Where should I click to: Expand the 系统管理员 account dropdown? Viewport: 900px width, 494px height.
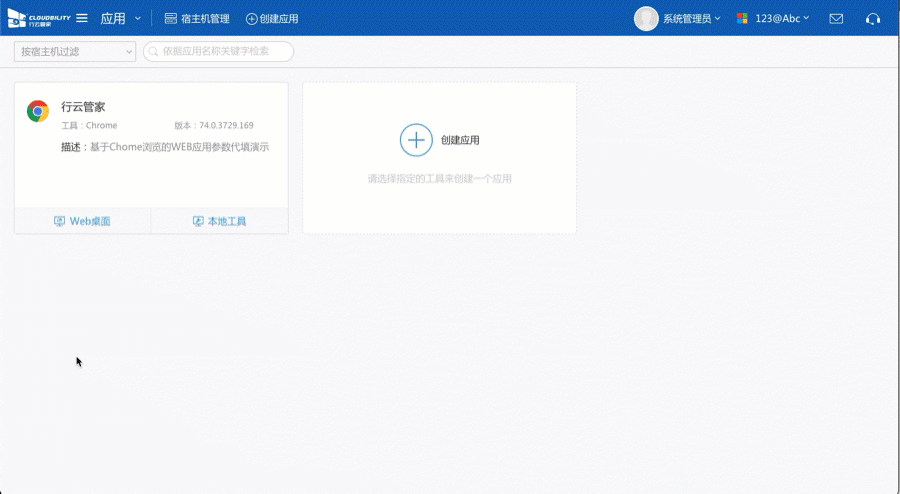[691, 18]
